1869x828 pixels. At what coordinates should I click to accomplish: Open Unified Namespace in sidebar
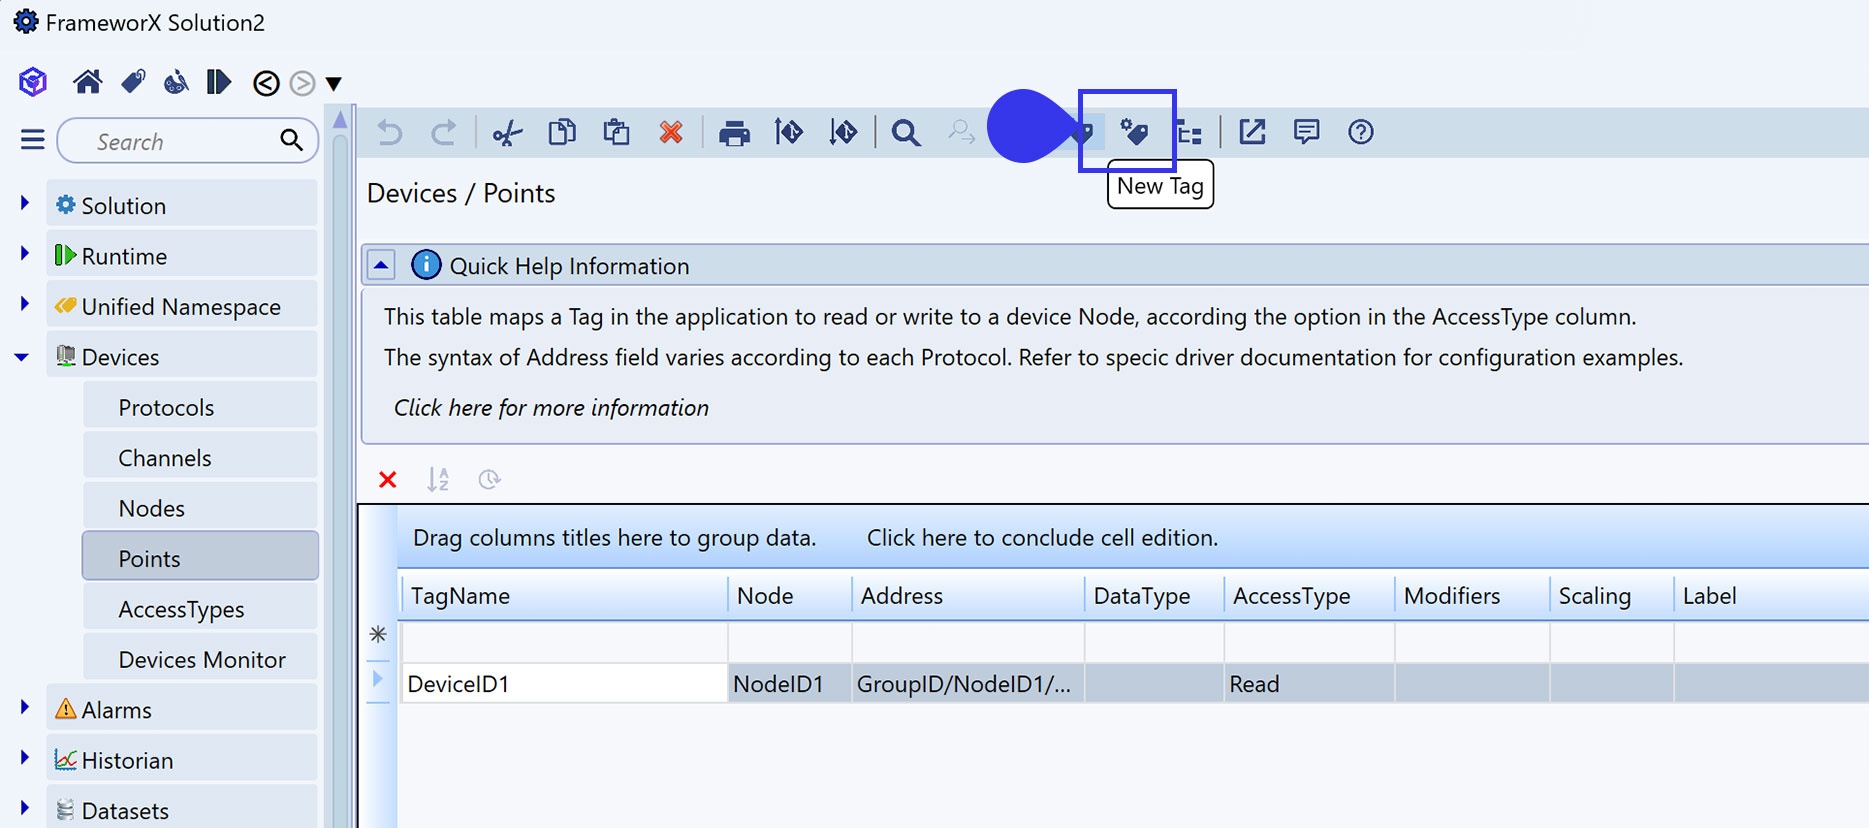(x=182, y=306)
